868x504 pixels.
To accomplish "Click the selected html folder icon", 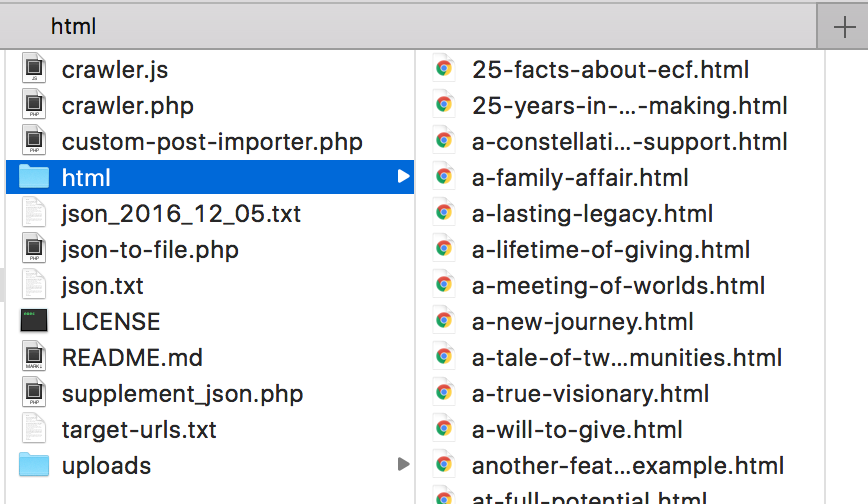I will (x=34, y=177).
